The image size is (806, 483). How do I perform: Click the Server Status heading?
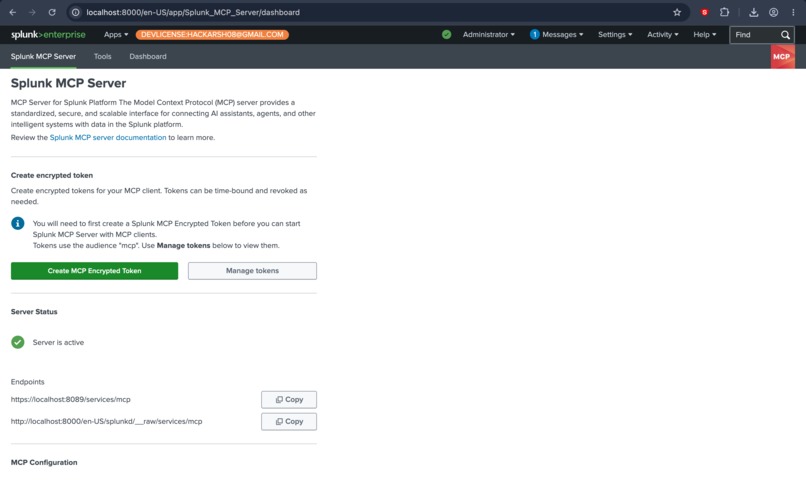tap(34, 312)
